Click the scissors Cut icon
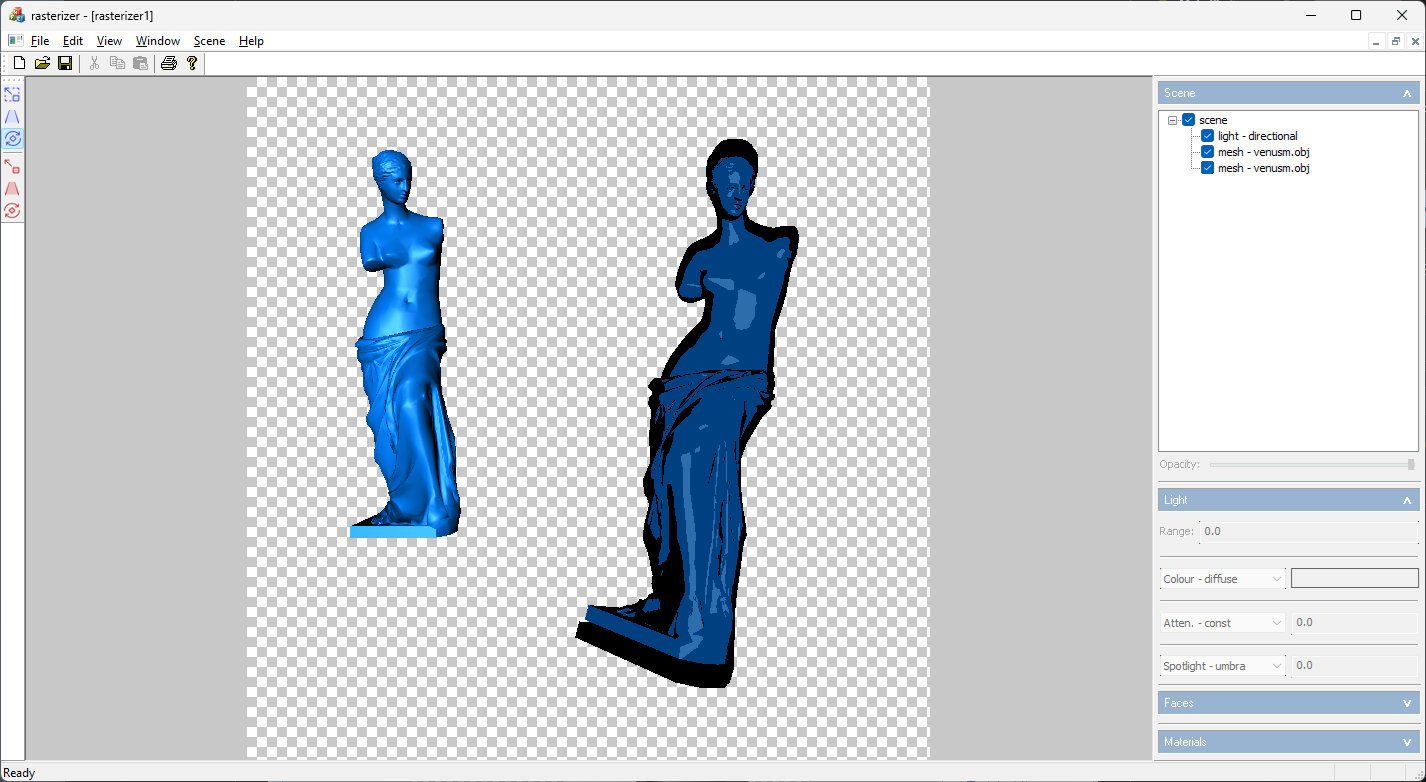The image size is (1426, 782). pyautogui.click(x=95, y=63)
